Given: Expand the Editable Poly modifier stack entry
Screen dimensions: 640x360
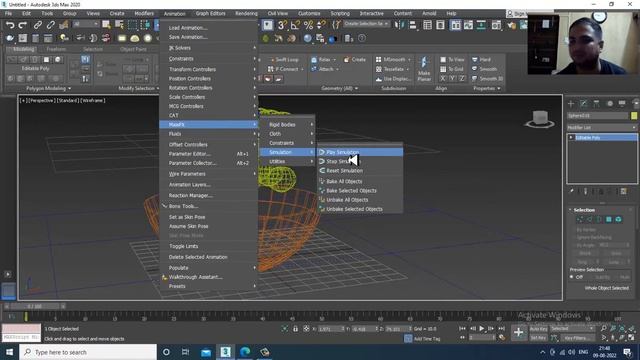Looking at the screenshot, I should [x=571, y=138].
